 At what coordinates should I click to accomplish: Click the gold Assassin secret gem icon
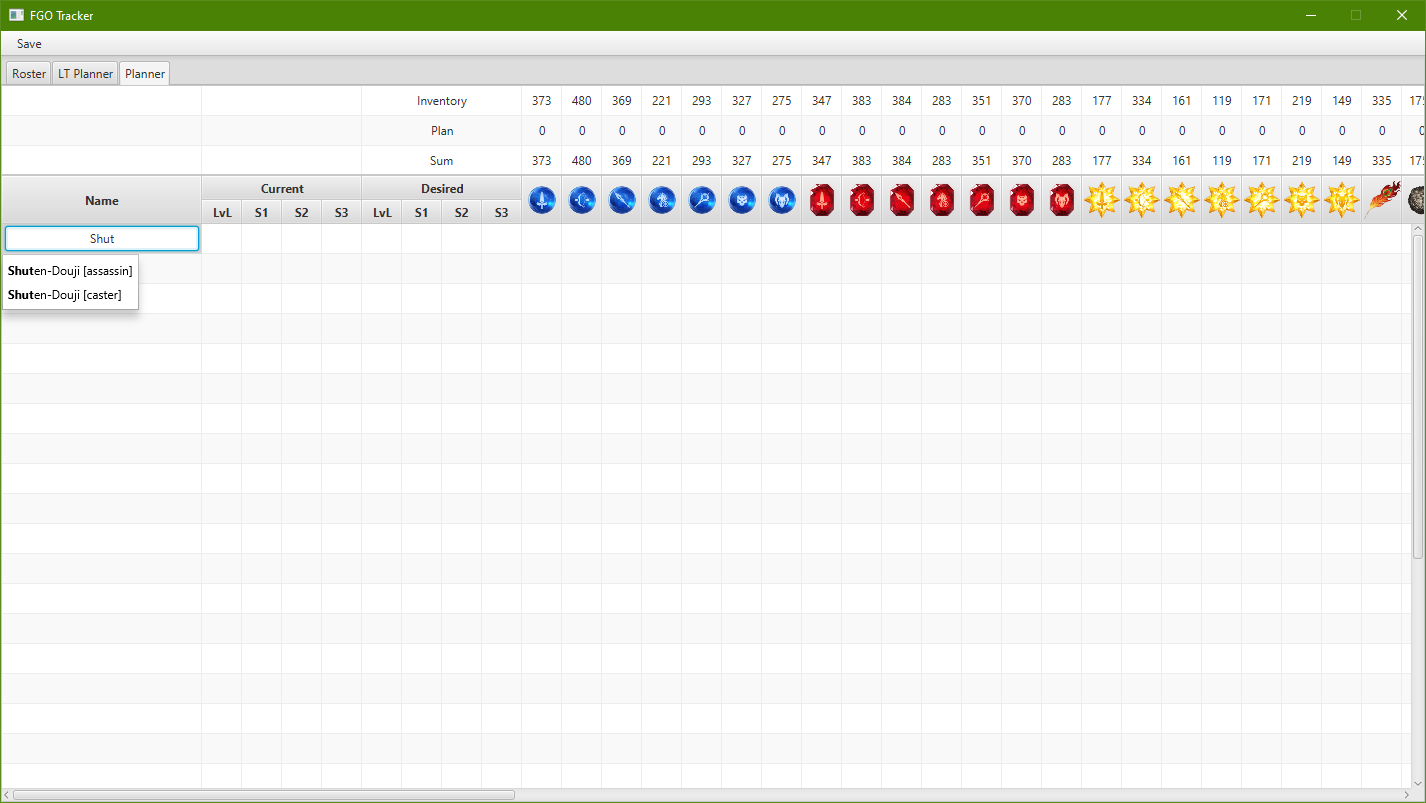pyautogui.click(x=1302, y=200)
